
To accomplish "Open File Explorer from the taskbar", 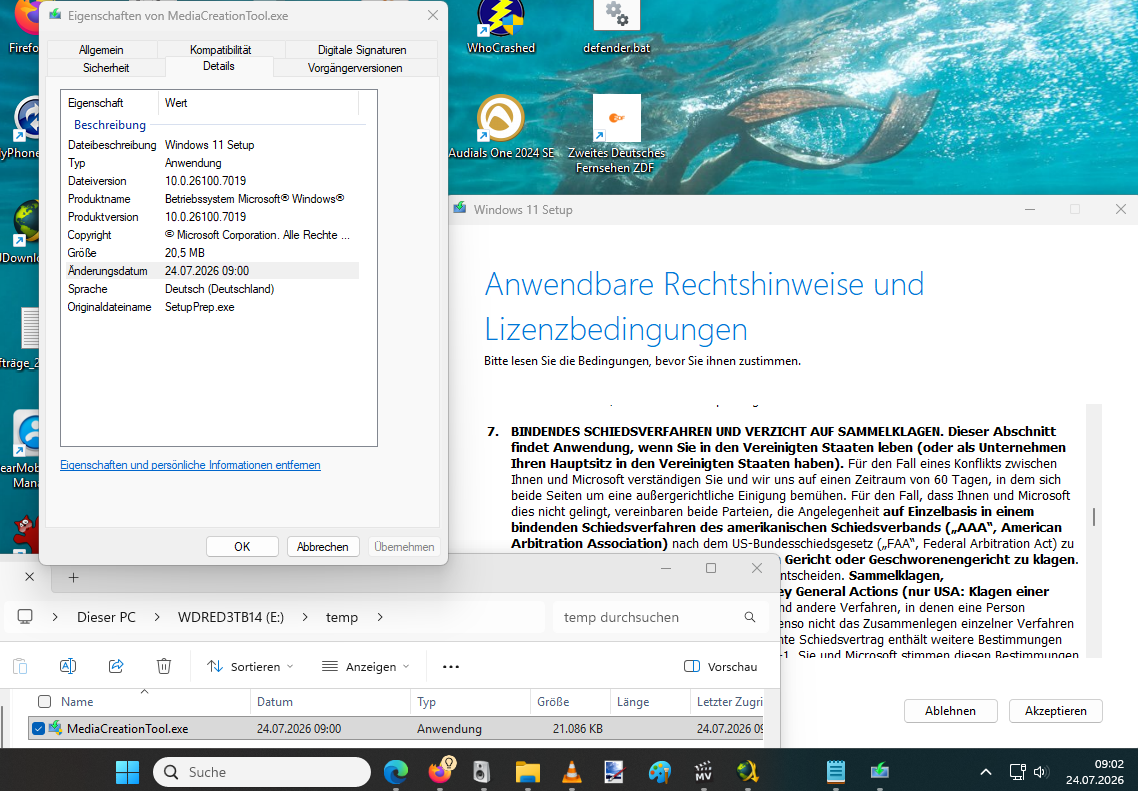I will [x=528, y=771].
